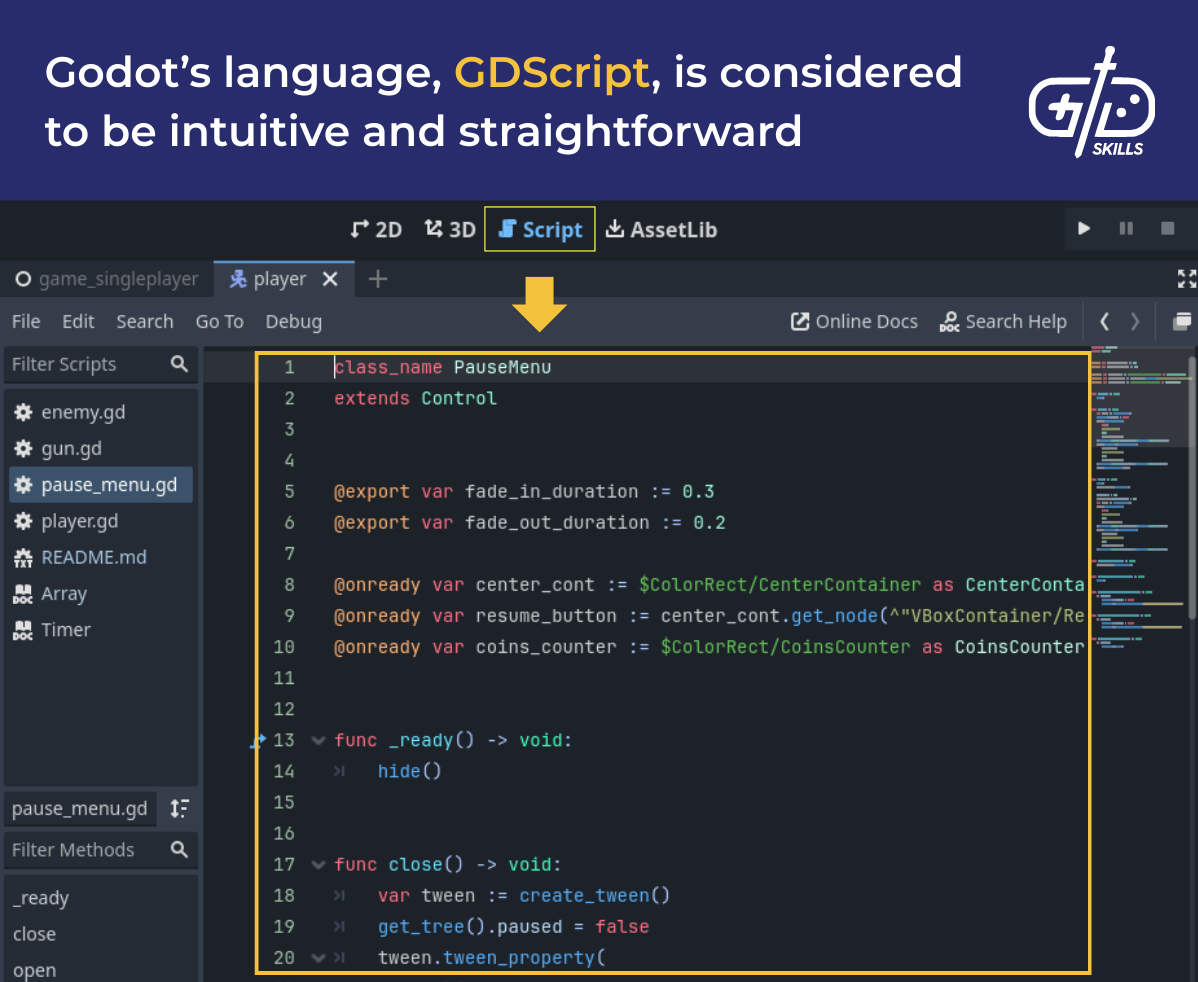The image size is (1198, 982).
Task: Open the AssetLib view
Action: (661, 229)
